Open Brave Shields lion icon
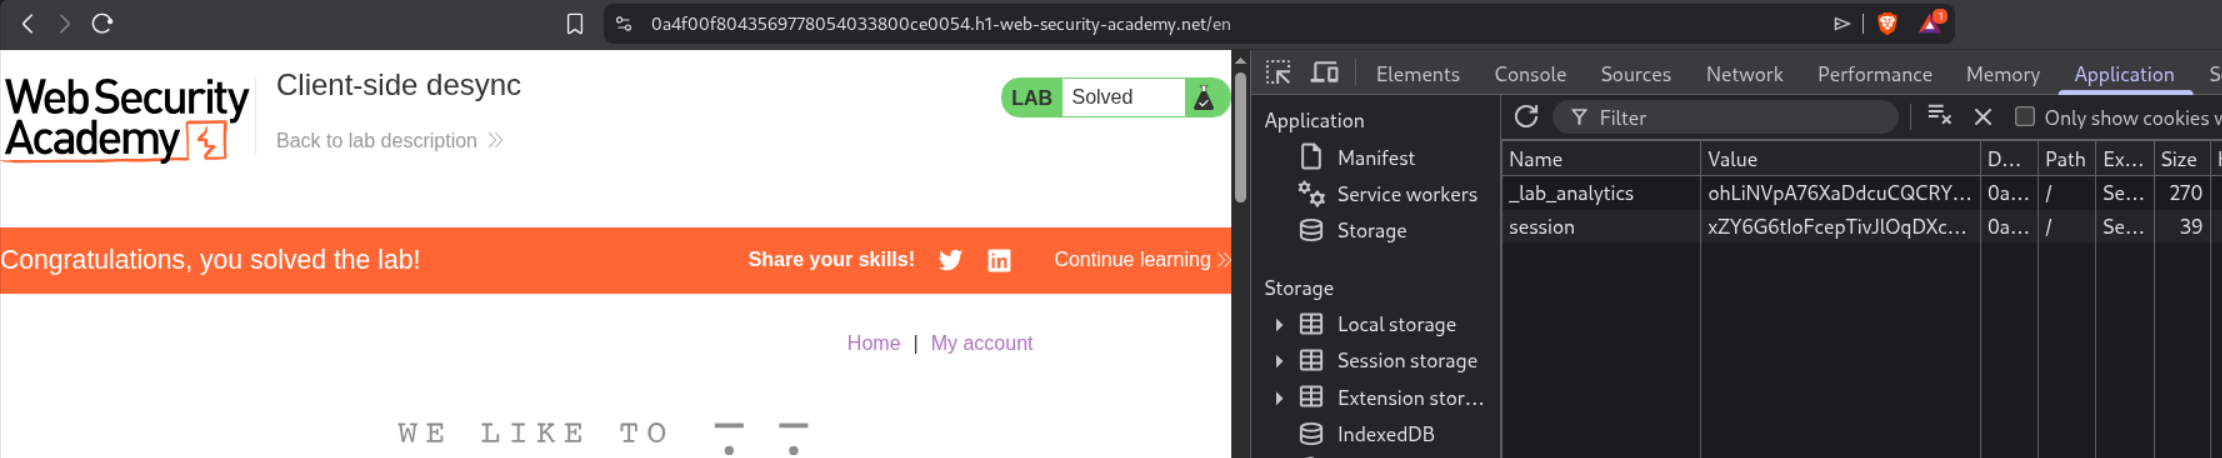This screenshot has height=458, width=2222. [x=1887, y=24]
